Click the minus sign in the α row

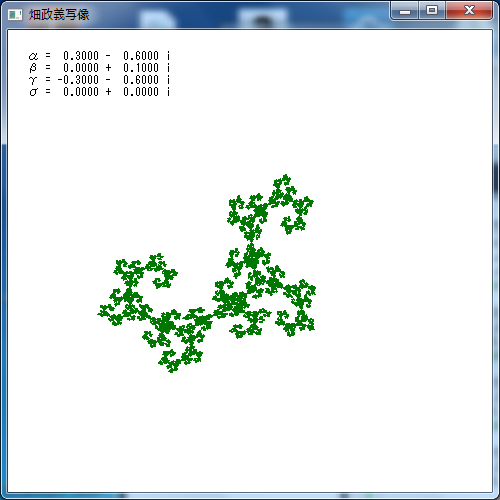(108, 56)
